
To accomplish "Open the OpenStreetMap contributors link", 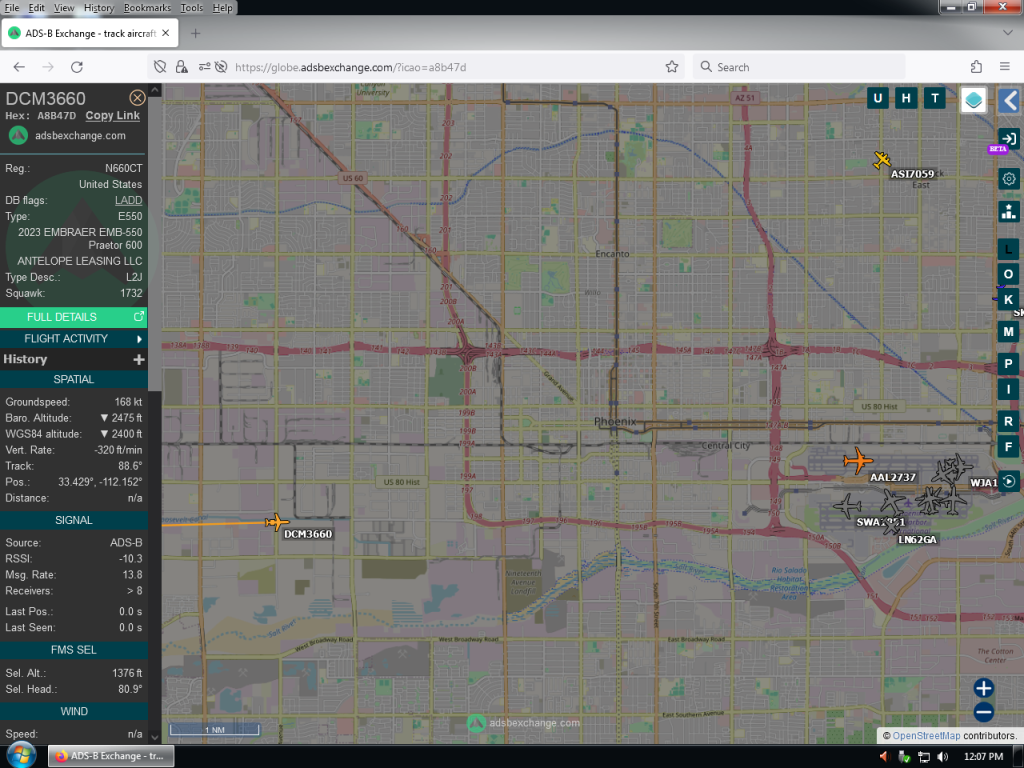I will click(x=926, y=735).
